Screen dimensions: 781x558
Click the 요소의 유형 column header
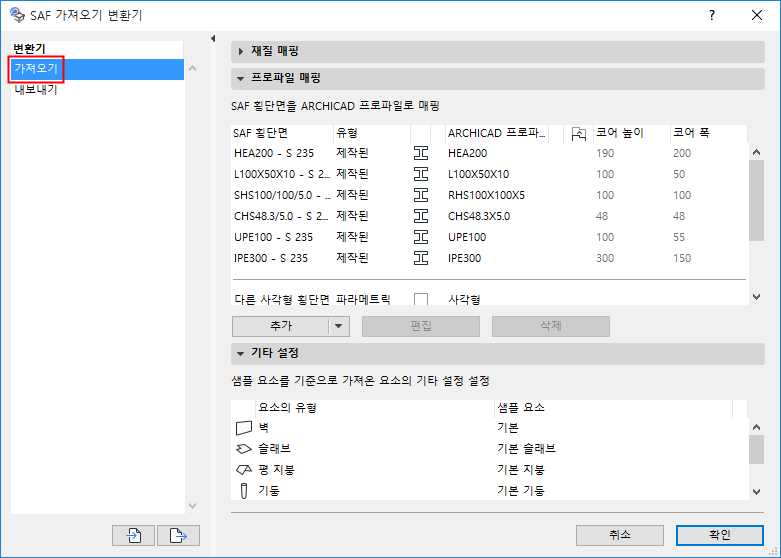[375, 408]
